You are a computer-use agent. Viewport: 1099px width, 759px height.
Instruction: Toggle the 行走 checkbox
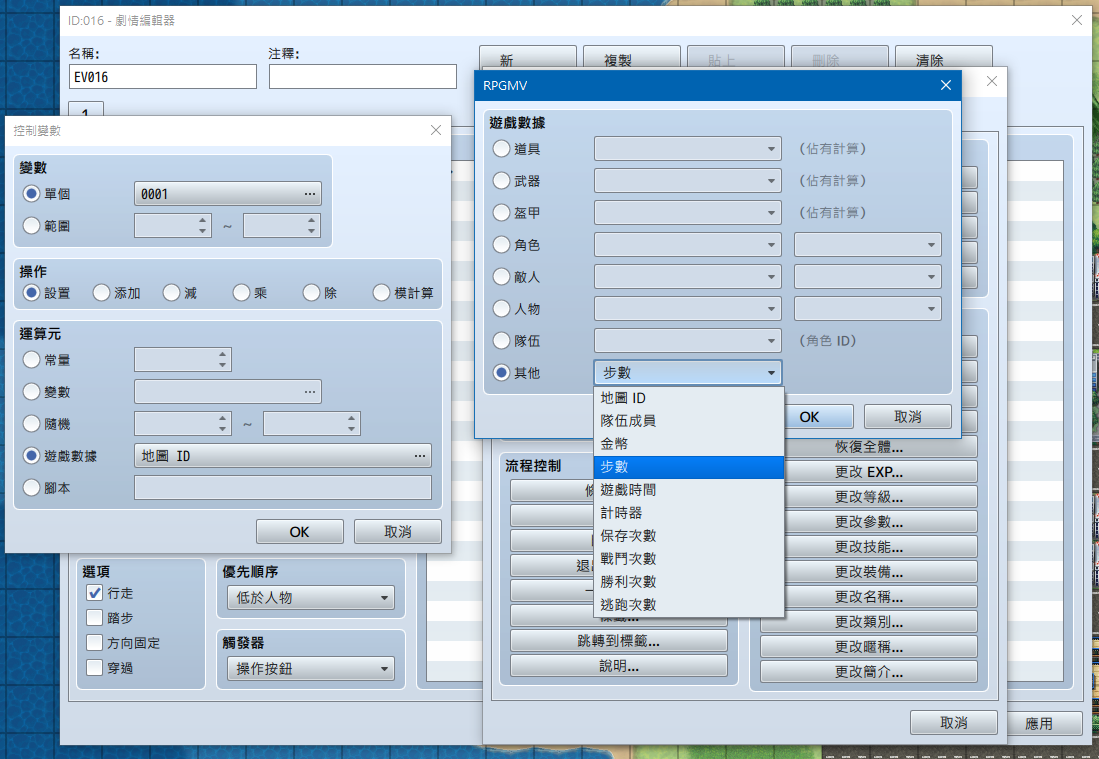(95, 593)
